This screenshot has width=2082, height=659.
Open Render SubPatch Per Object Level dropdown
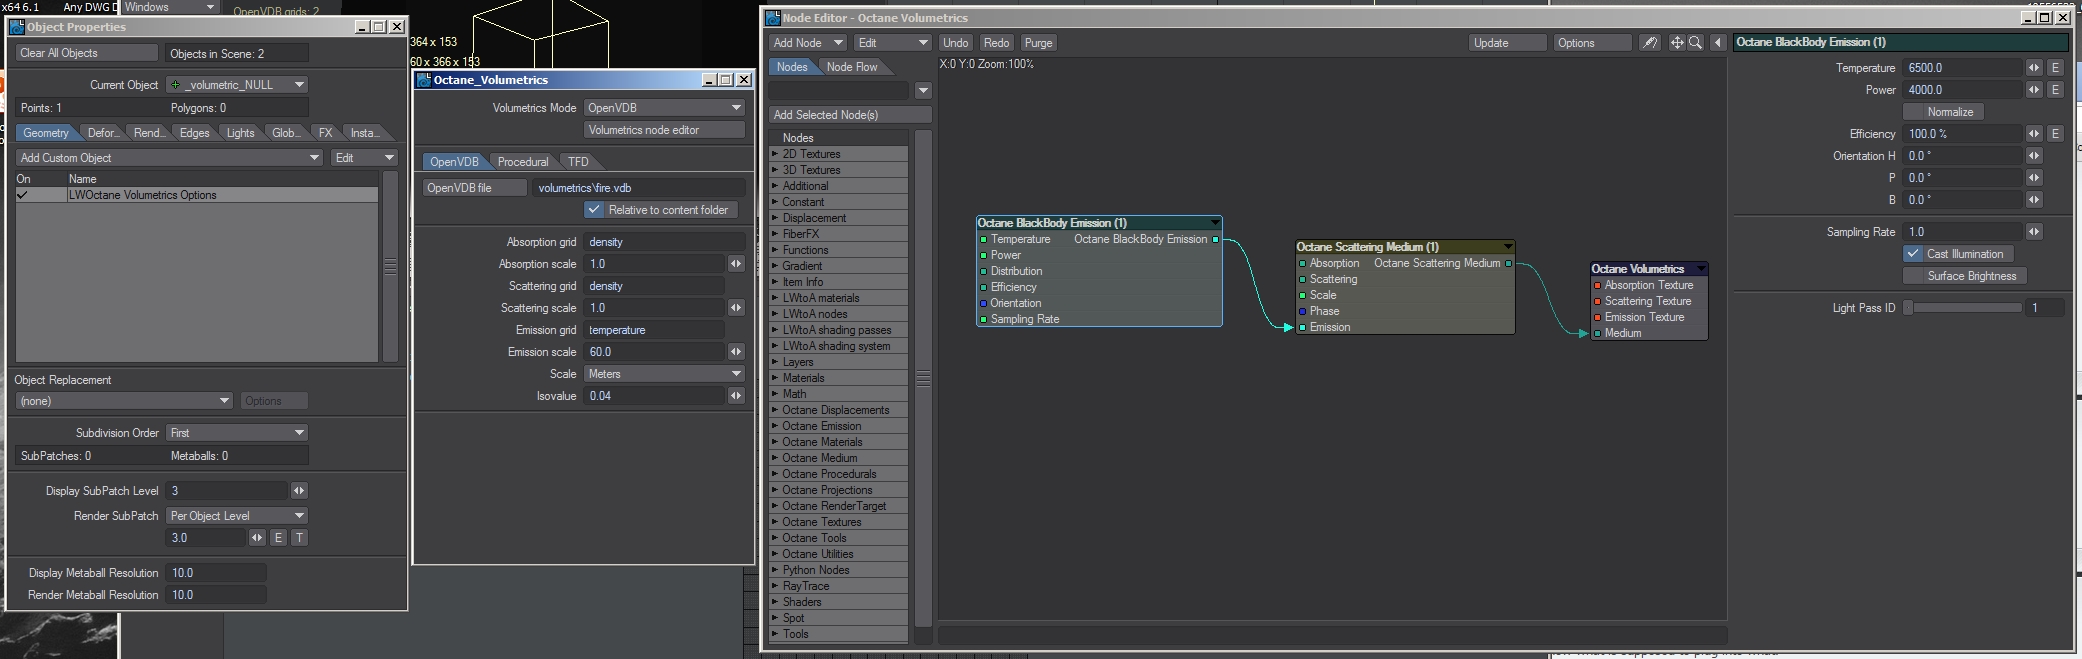coord(237,516)
